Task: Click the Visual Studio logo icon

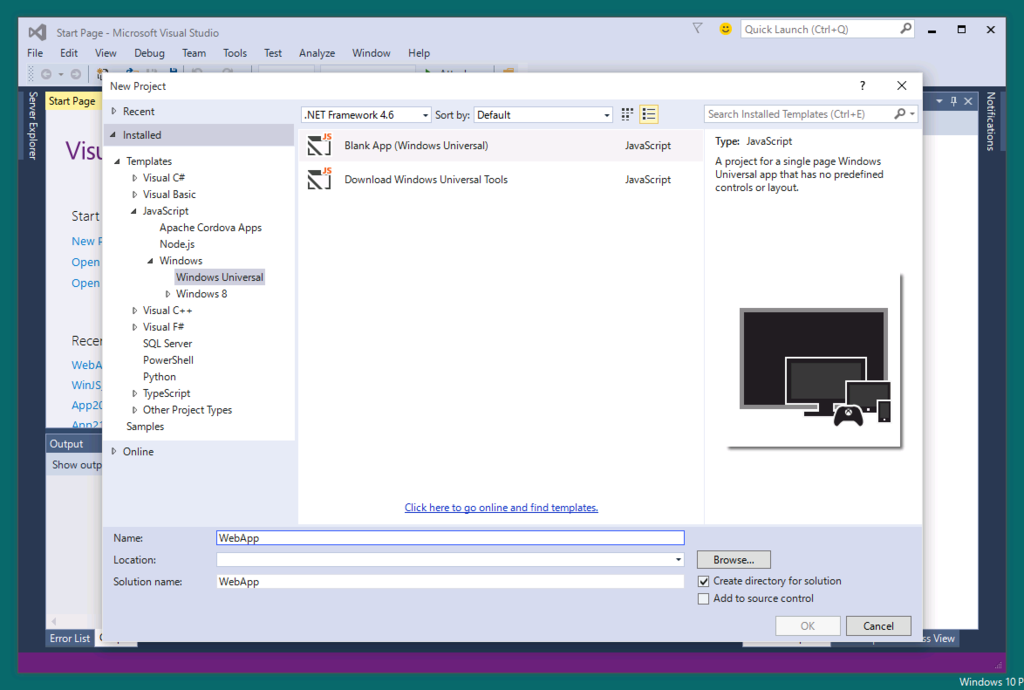Action: [x=37, y=32]
